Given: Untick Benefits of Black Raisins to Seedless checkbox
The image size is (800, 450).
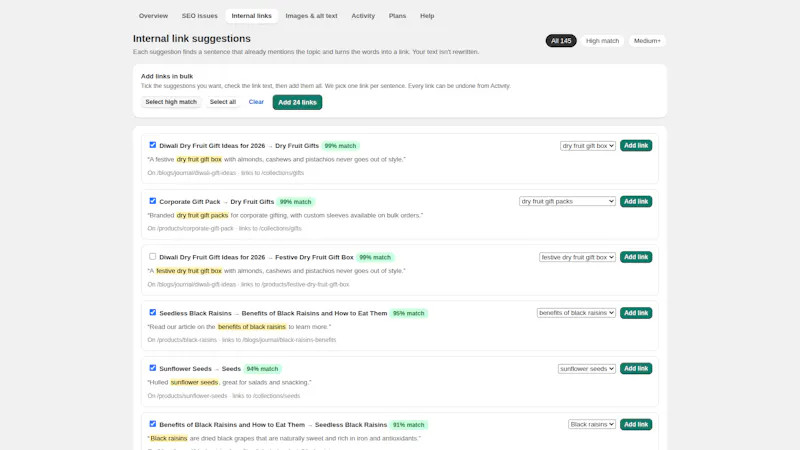Looking at the screenshot, I should pyautogui.click(x=153, y=424).
